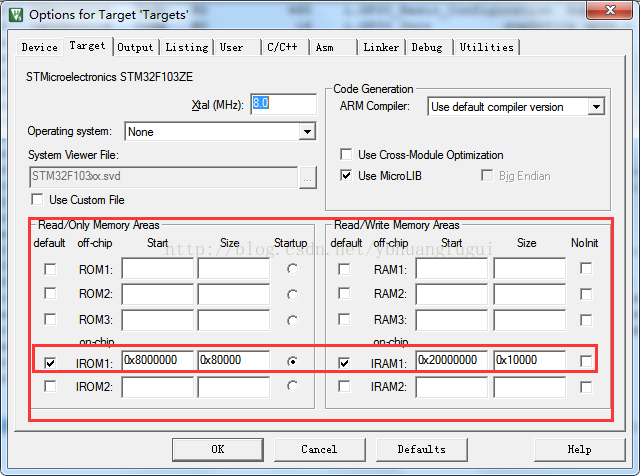Click the RAM1 Size field
The height and width of the screenshot is (476, 640).
point(530,268)
